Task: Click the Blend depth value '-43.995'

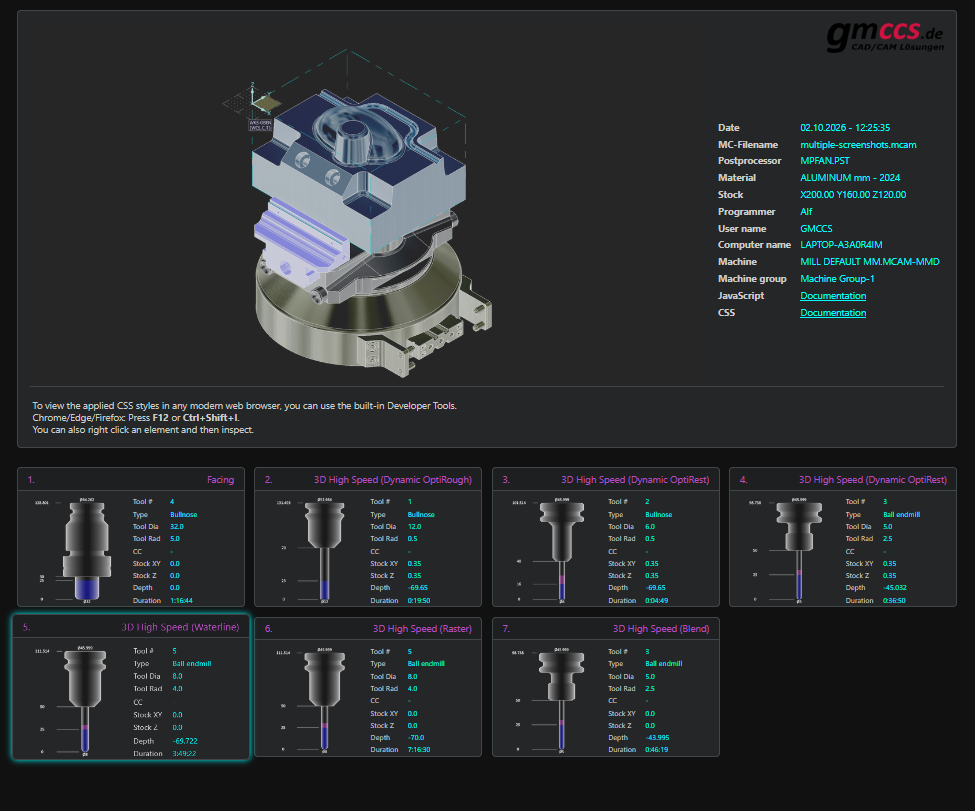Action: pyautogui.click(x=657, y=738)
